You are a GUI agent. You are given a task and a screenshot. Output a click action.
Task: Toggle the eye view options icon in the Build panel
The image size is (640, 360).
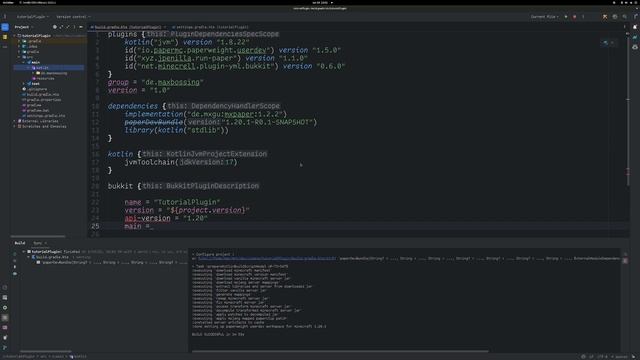tap(15, 273)
